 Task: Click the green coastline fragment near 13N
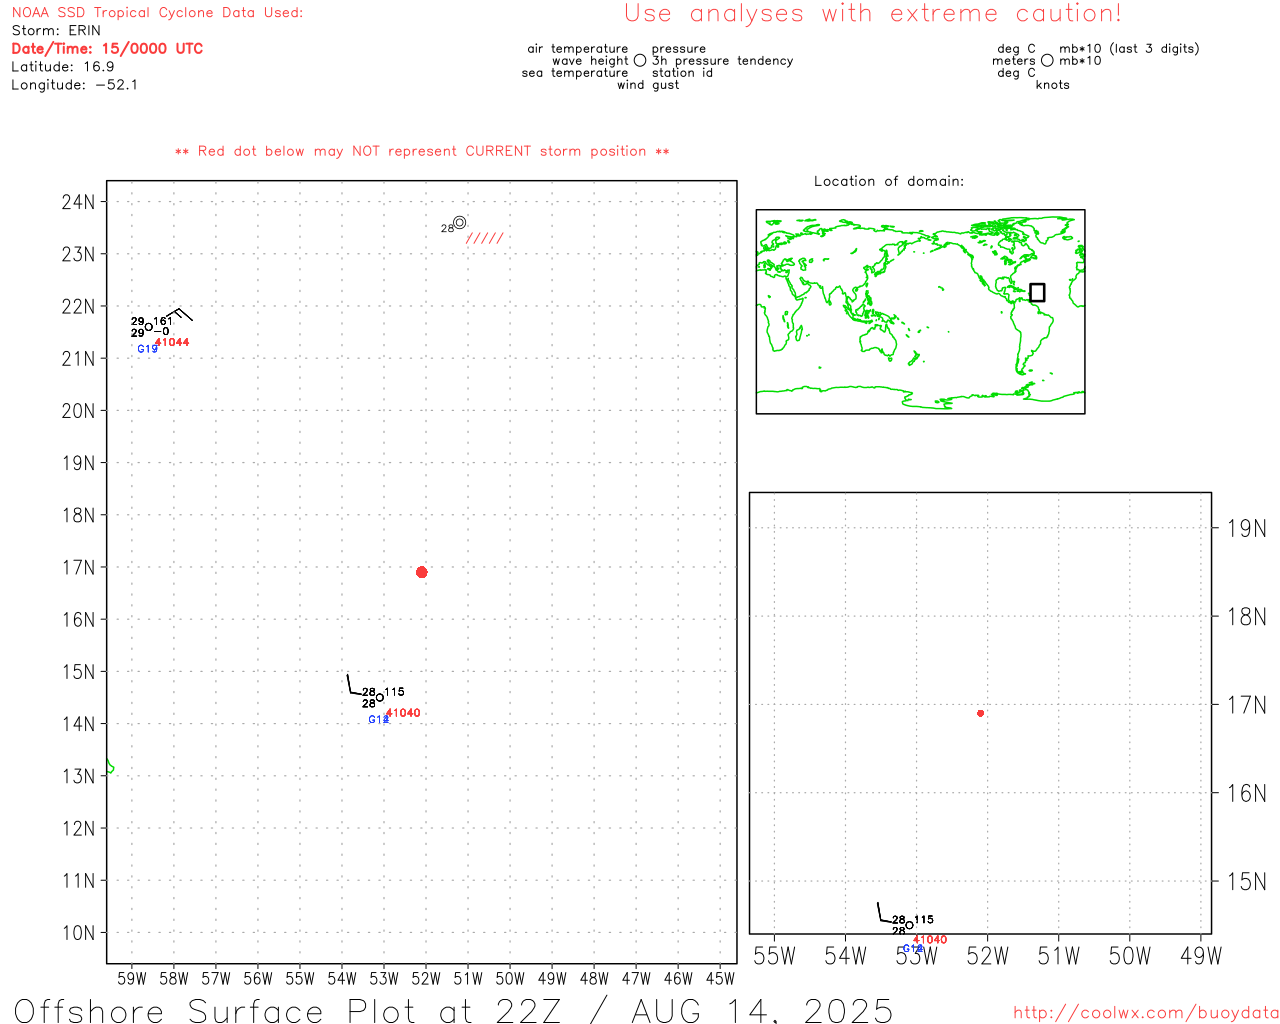(x=110, y=767)
